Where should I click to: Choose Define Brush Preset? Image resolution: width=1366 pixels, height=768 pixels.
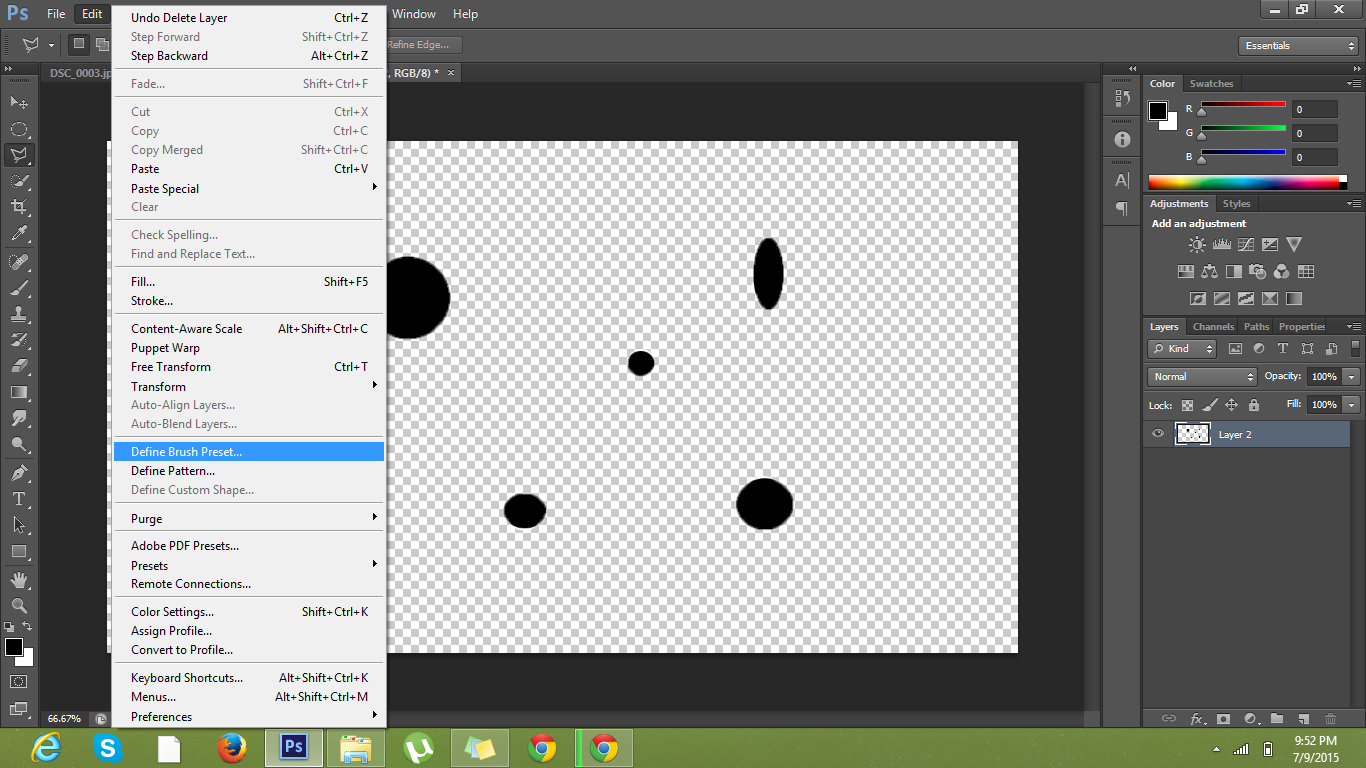249,452
